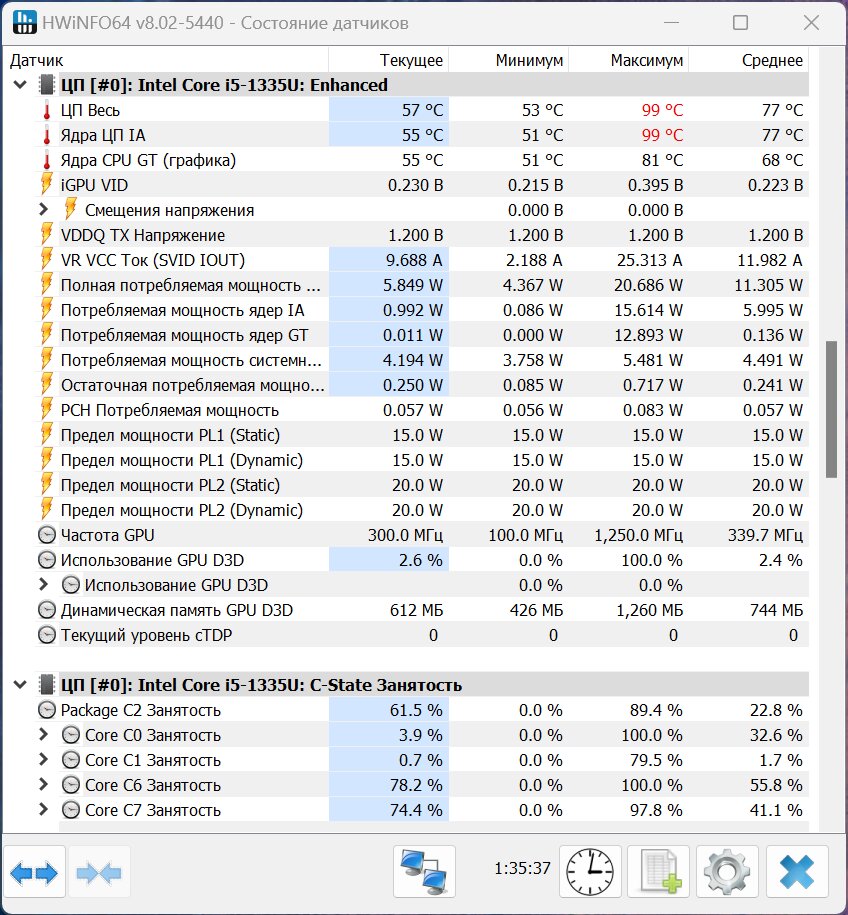Close sensors with the blue X button
Screen dimensions: 848x915
[x=797, y=872]
